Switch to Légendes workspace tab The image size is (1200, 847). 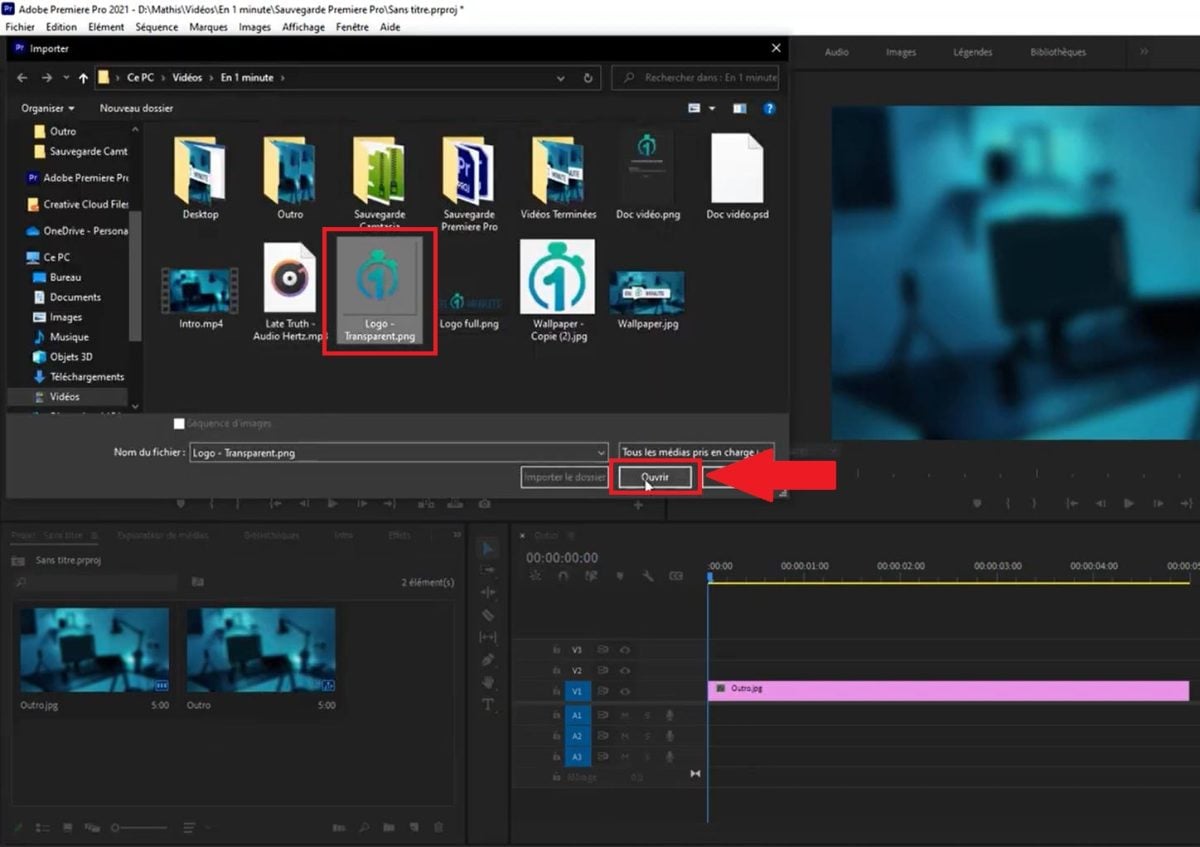(x=973, y=52)
